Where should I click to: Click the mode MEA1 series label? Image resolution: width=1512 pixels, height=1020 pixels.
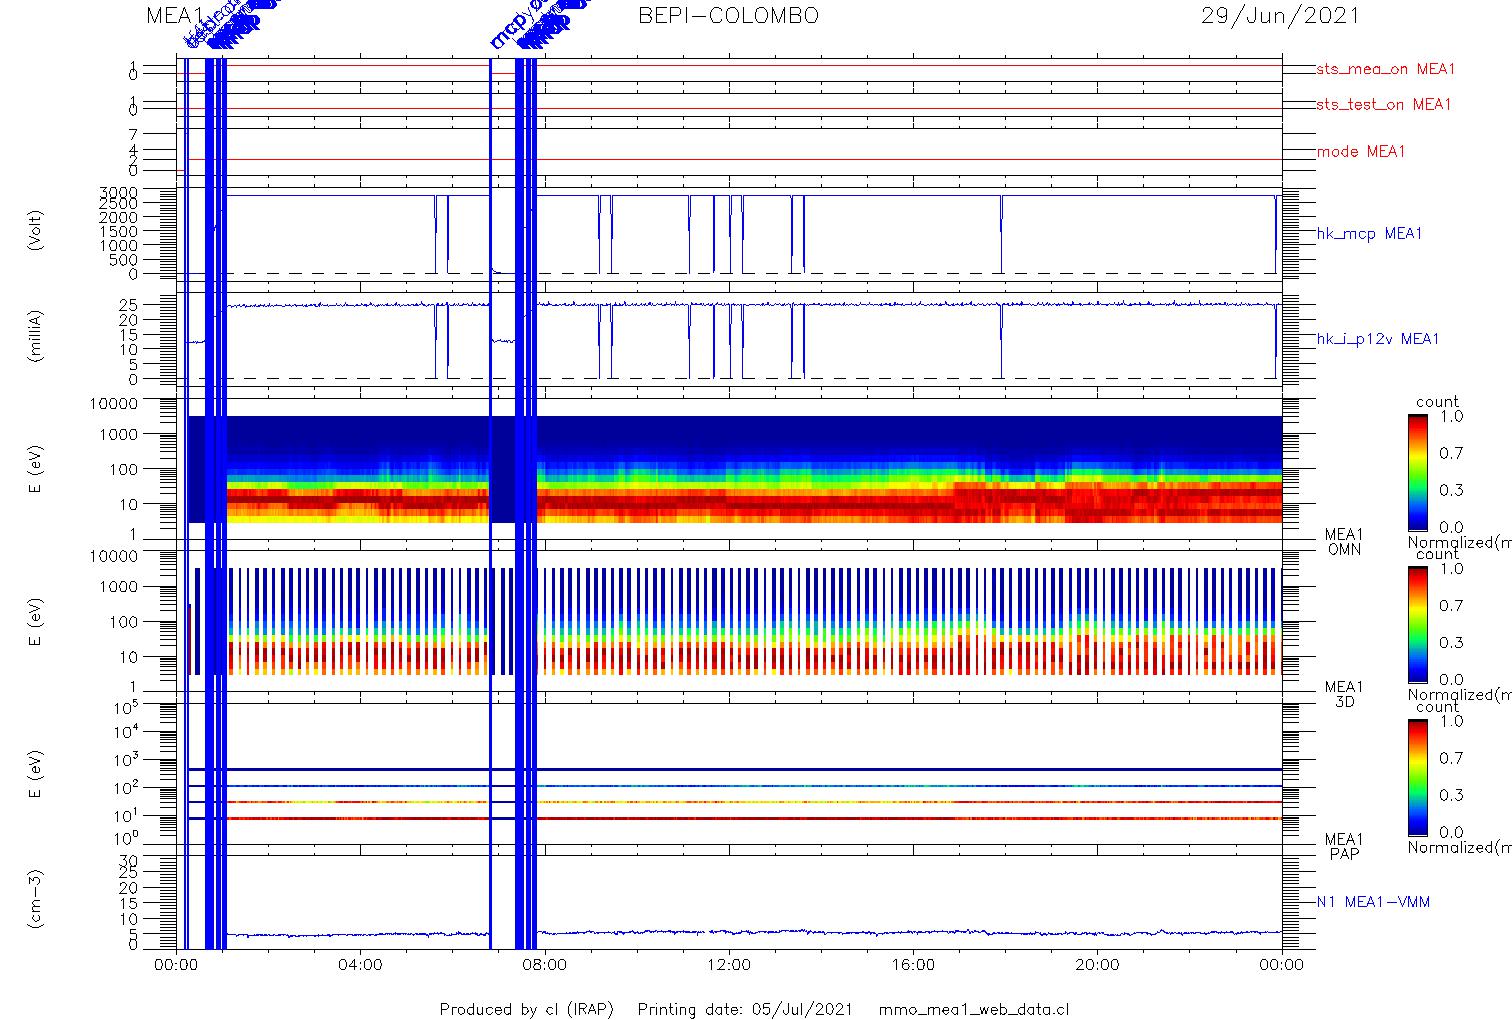1361,151
